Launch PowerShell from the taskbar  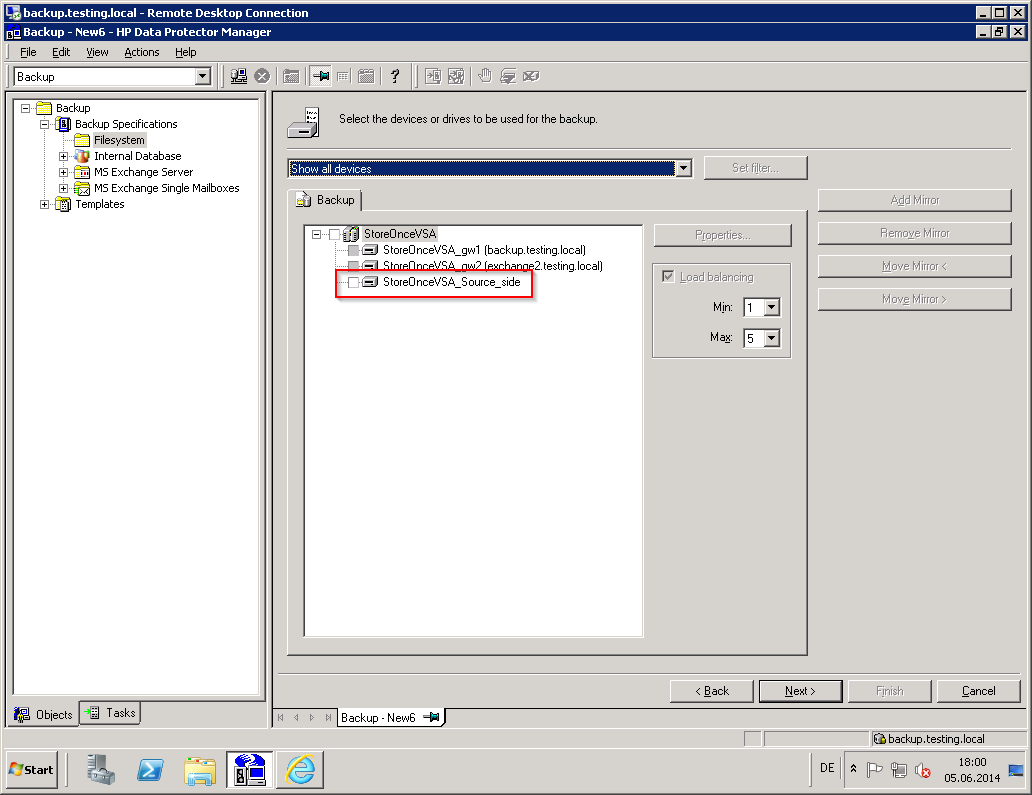point(150,769)
